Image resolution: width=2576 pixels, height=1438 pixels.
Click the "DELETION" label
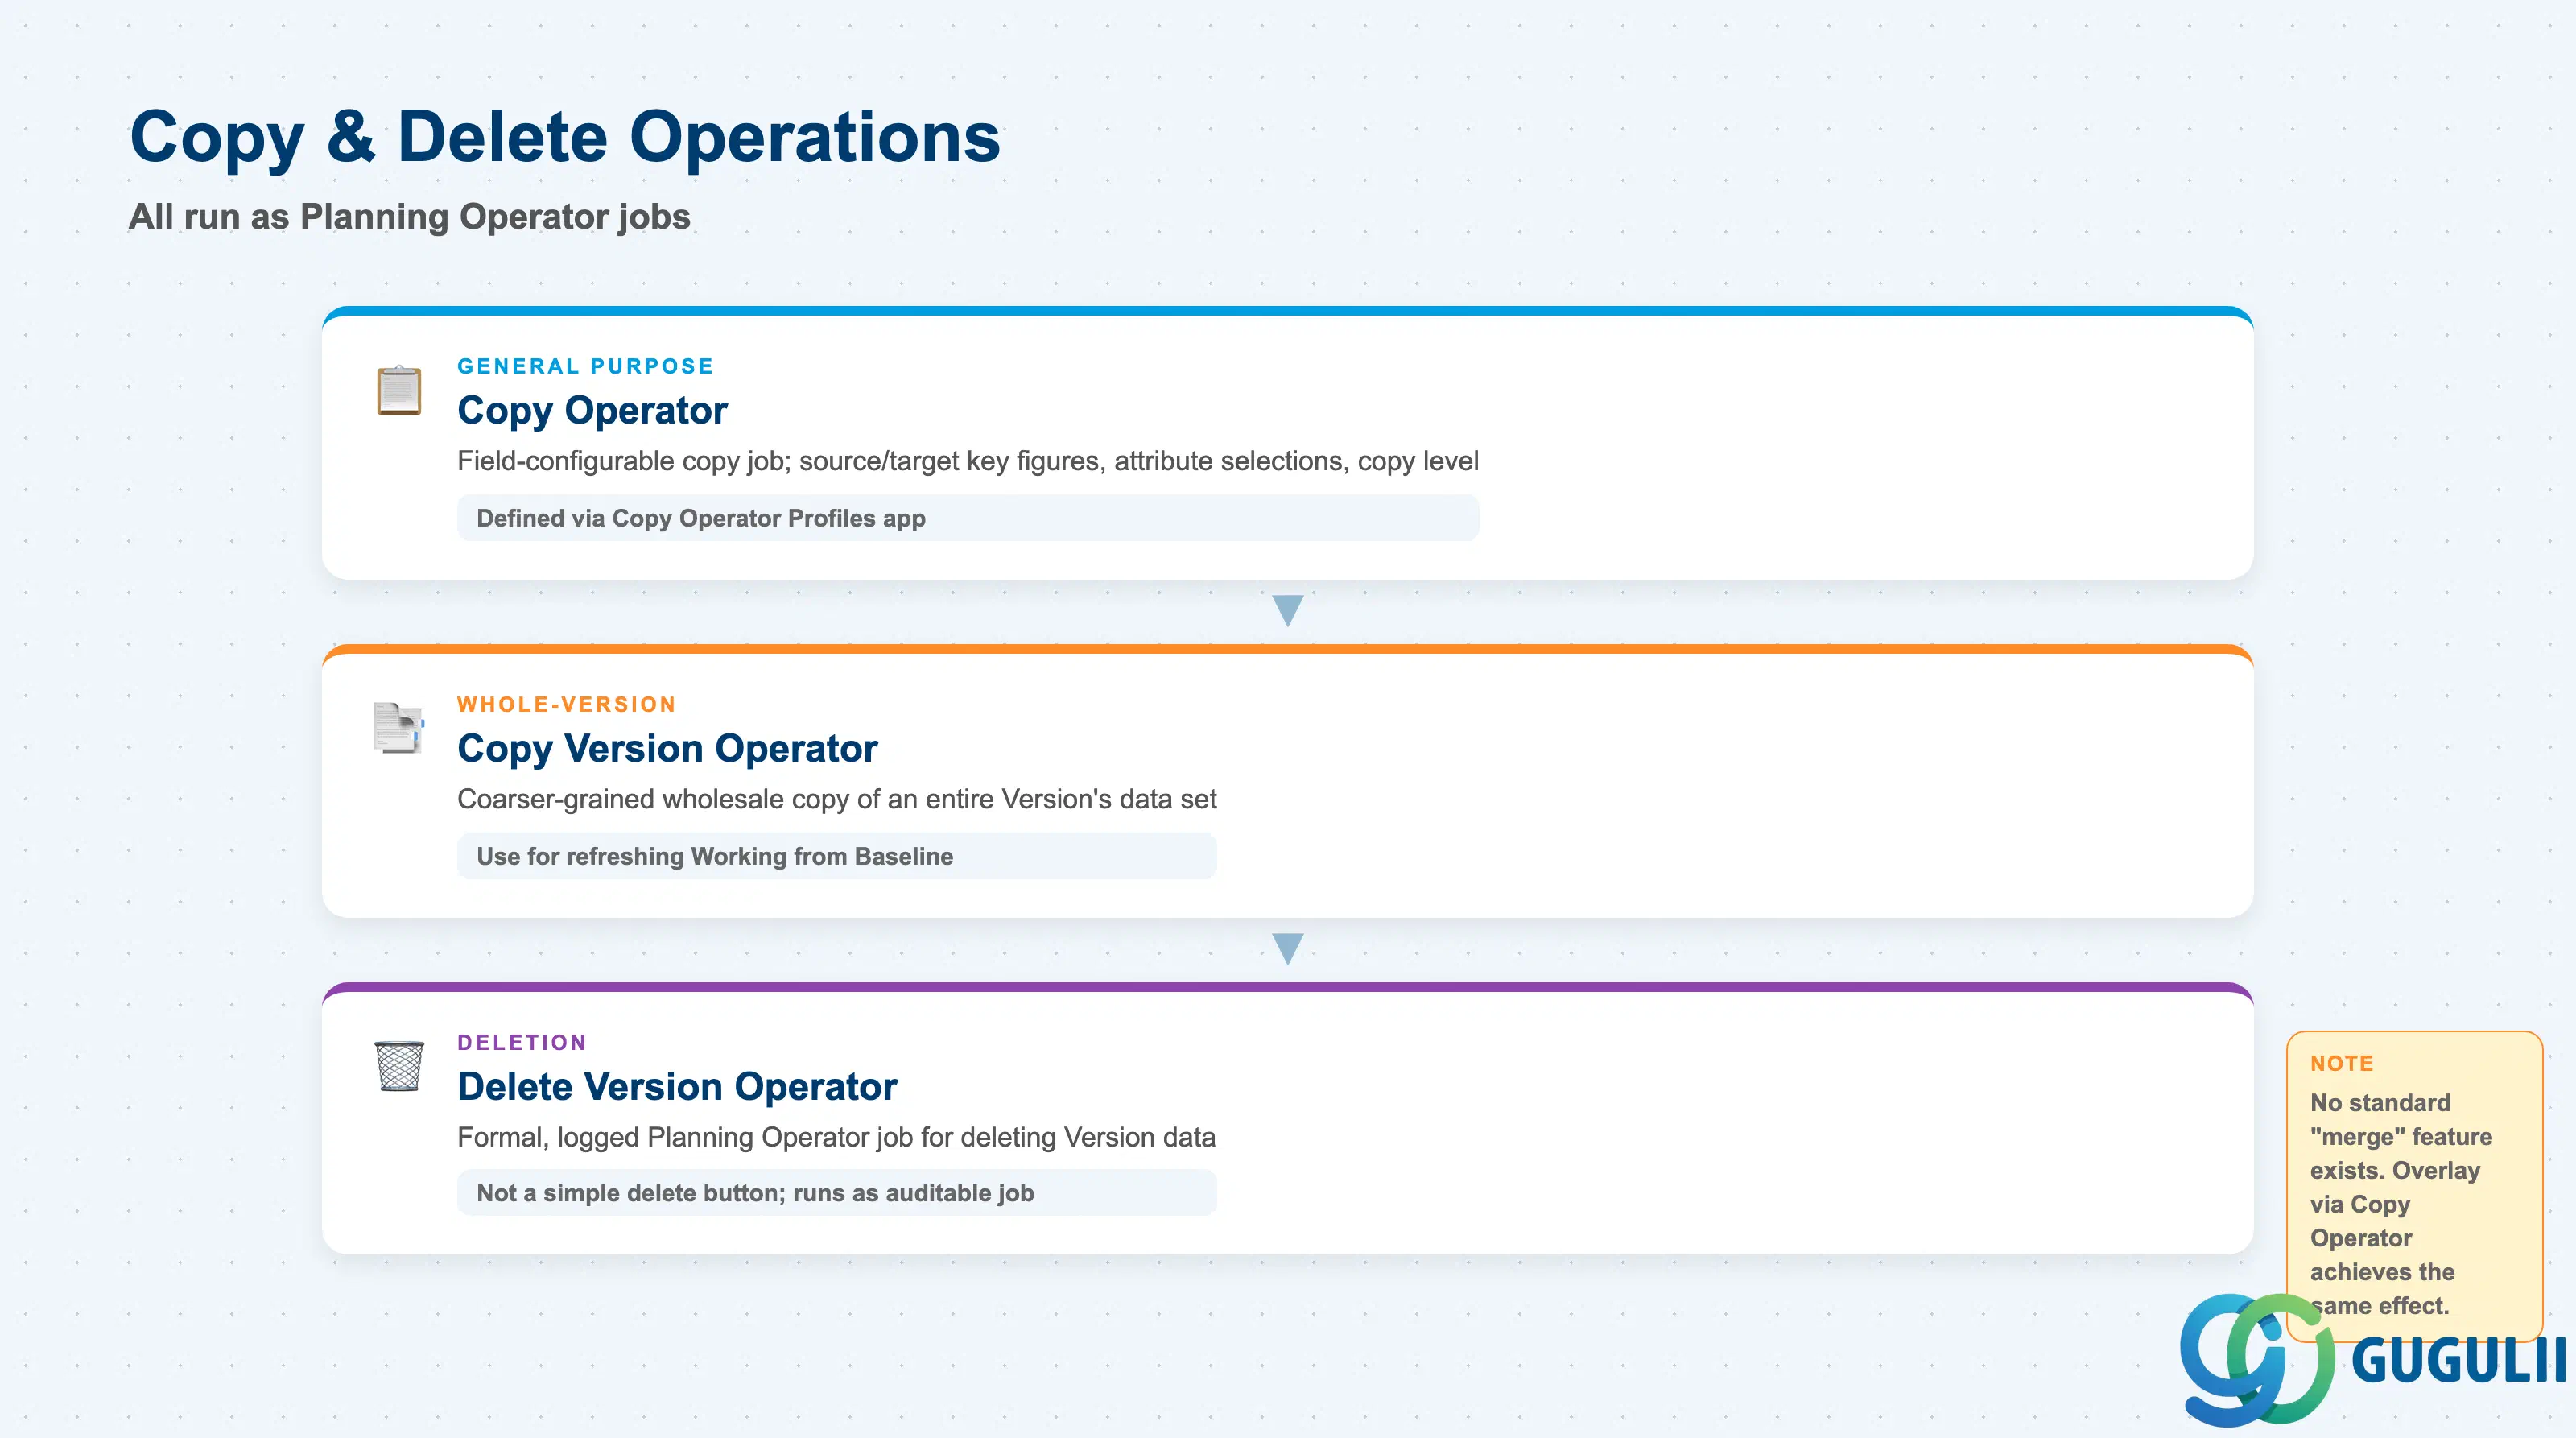point(522,1042)
